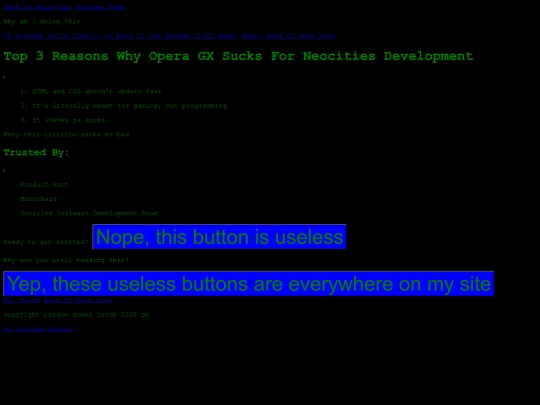Screen dimensions: 540x405
Task: Click the 'Trusted By:' heading
Action: [x=37, y=152]
